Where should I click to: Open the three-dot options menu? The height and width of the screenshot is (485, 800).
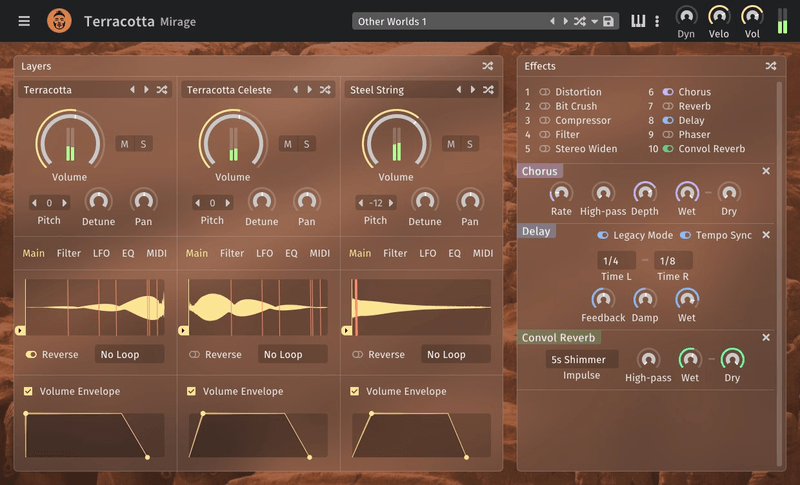(657, 21)
